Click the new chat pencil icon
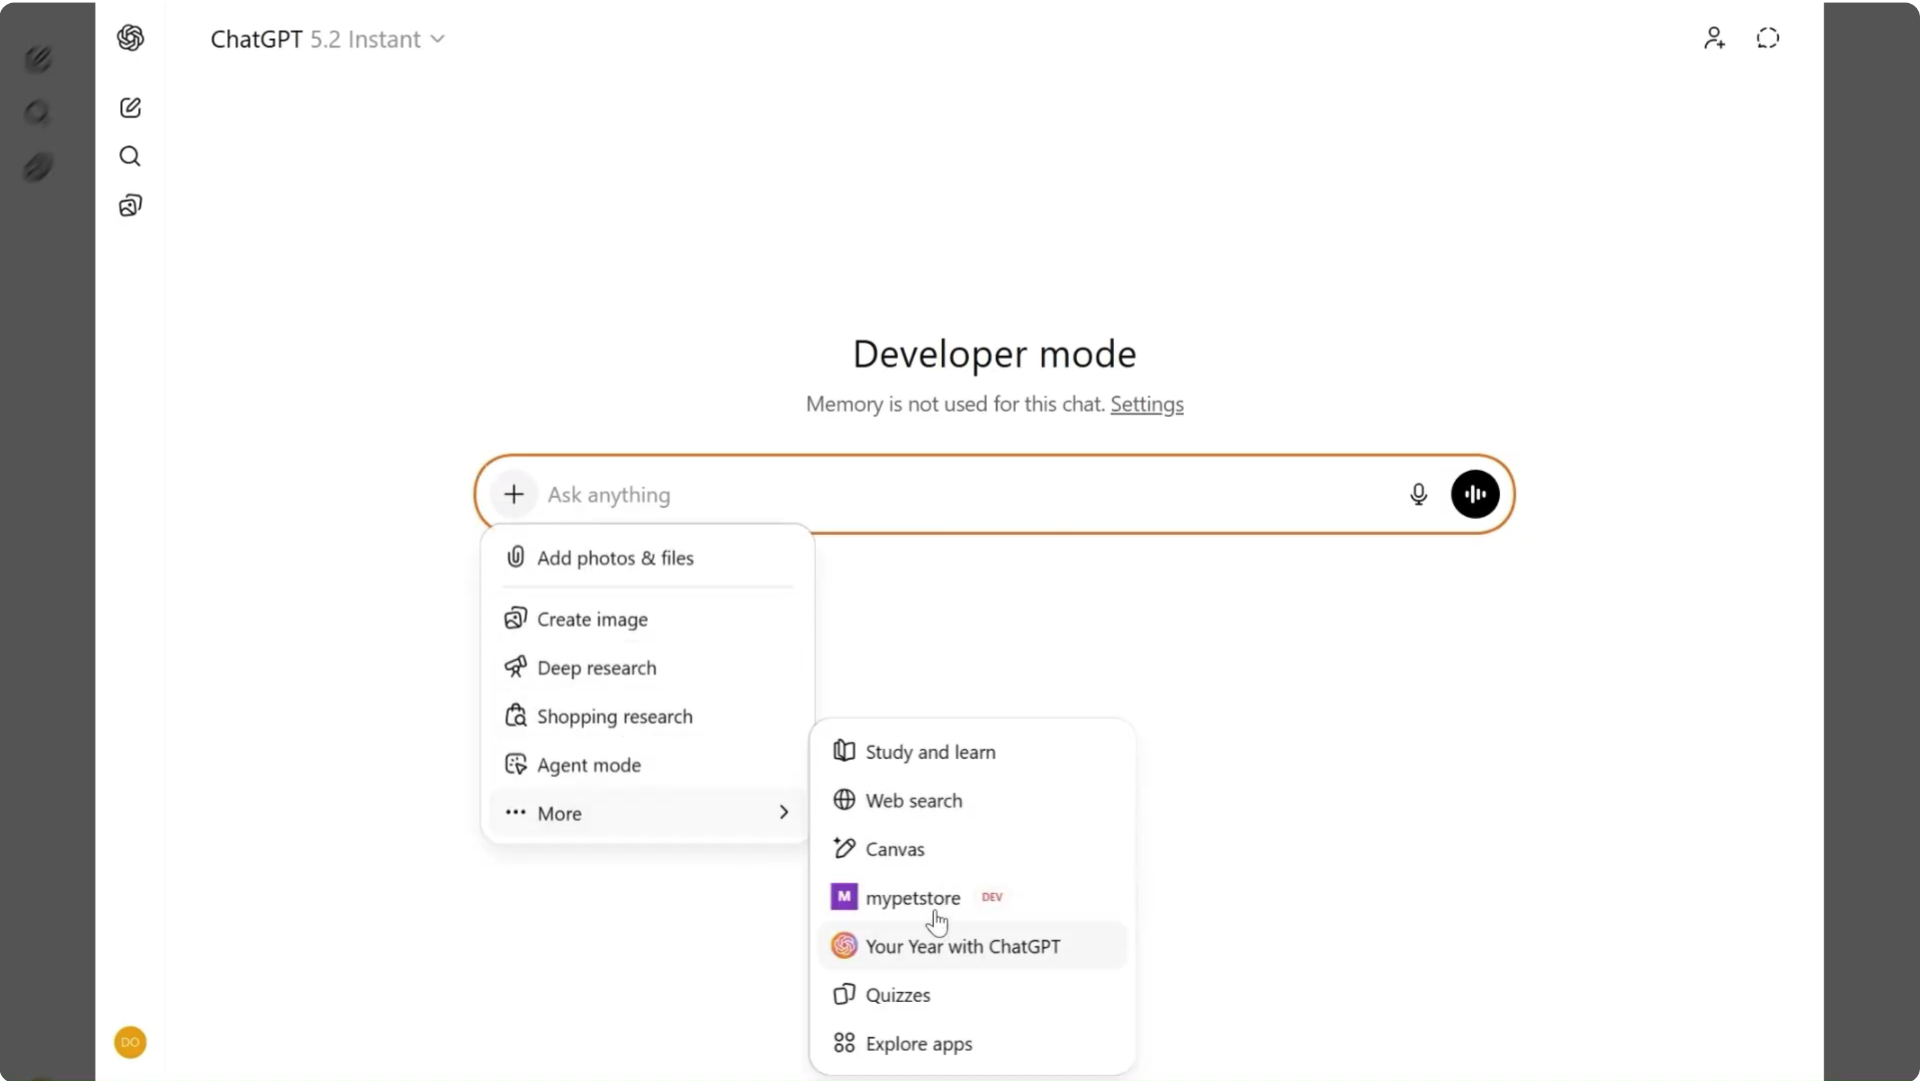1920x1081 pixels. 130,108
